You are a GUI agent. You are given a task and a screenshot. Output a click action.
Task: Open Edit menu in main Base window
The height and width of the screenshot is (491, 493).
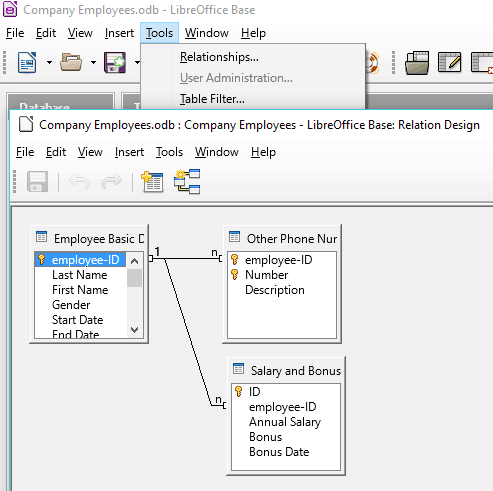click(x=46, y=33)
